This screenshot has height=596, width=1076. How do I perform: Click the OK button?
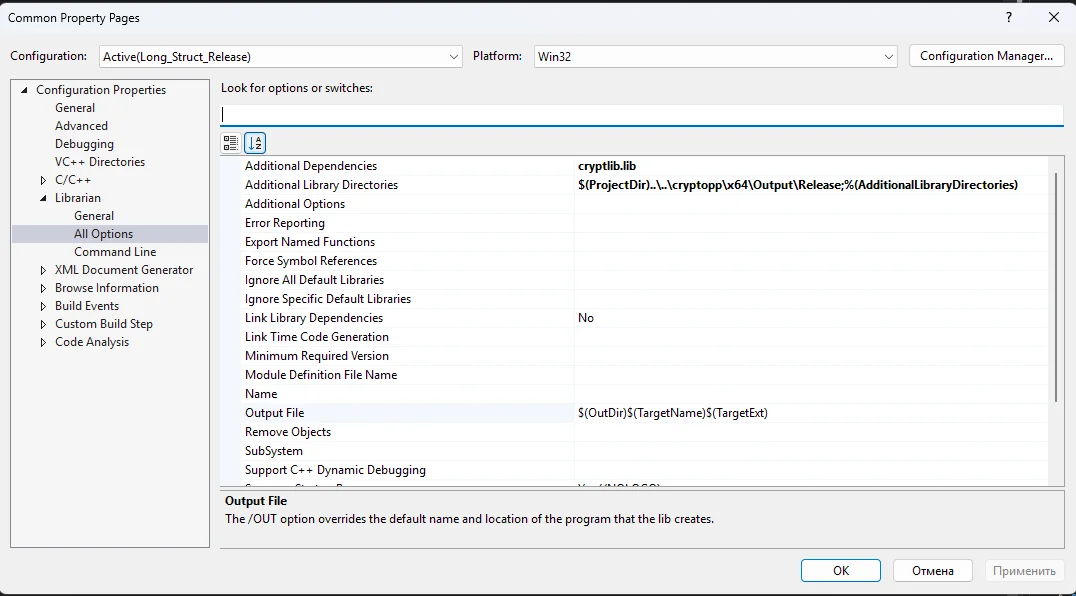click(840, 571)
